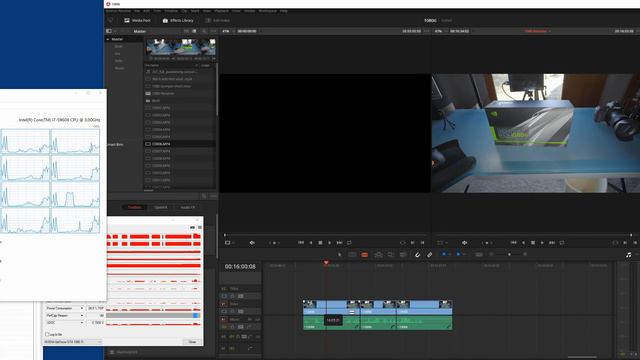640x360 pixels.
Task: Play reverse in source viewer
Action: pyautogui.click(x=311, y=242)
